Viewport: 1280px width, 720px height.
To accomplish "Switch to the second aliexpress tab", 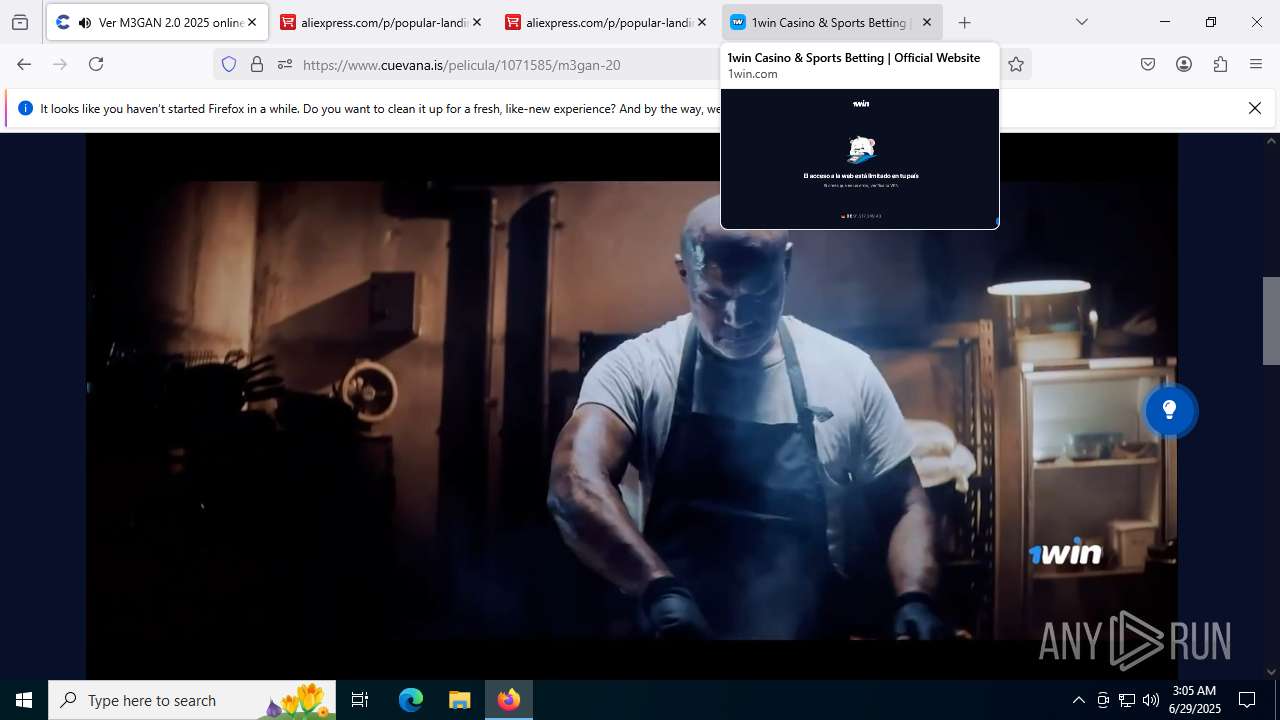I will 606,22.
